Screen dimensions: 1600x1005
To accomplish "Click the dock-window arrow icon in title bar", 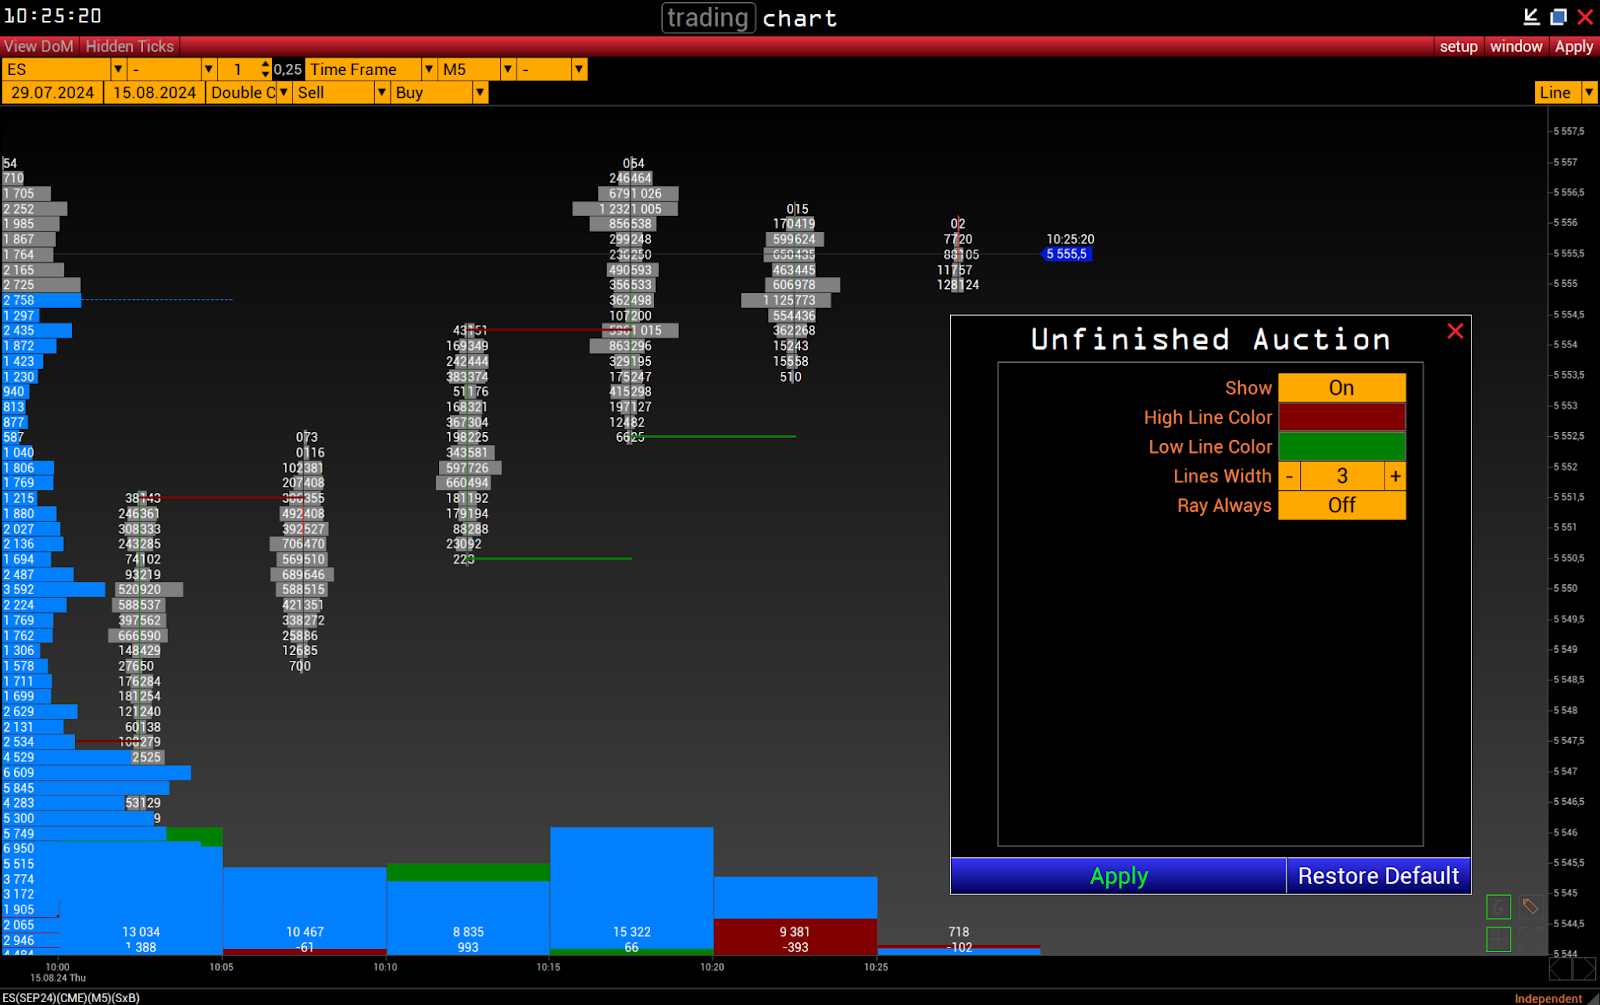I will 1531,17.
